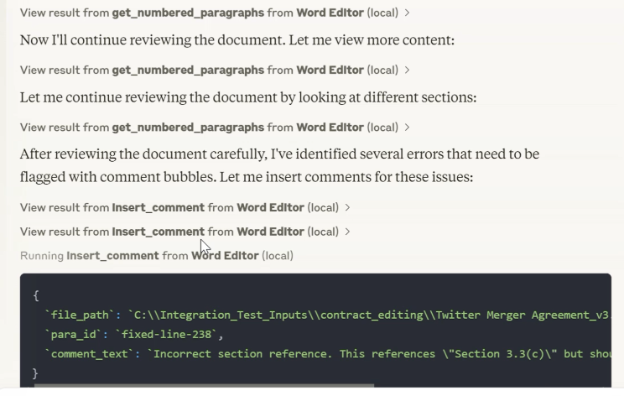The image size is (624, 396).
Task: Open topmost 'View result from get_numbered_paragraphs' link
Action: 209,13
